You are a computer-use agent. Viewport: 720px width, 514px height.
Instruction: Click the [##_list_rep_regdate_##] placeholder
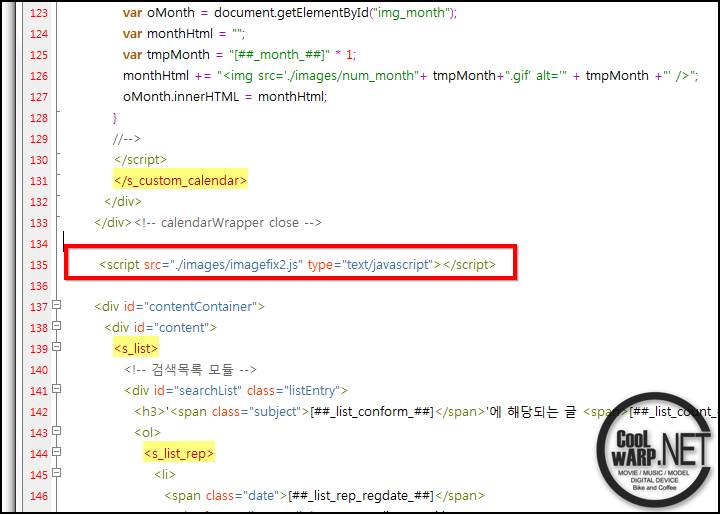pos(361,496)
